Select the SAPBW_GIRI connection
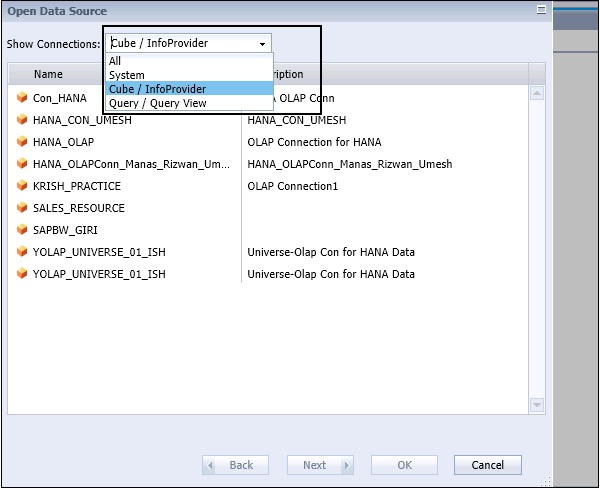The height and width of the screenshot is (488, 600). [65, 230]
